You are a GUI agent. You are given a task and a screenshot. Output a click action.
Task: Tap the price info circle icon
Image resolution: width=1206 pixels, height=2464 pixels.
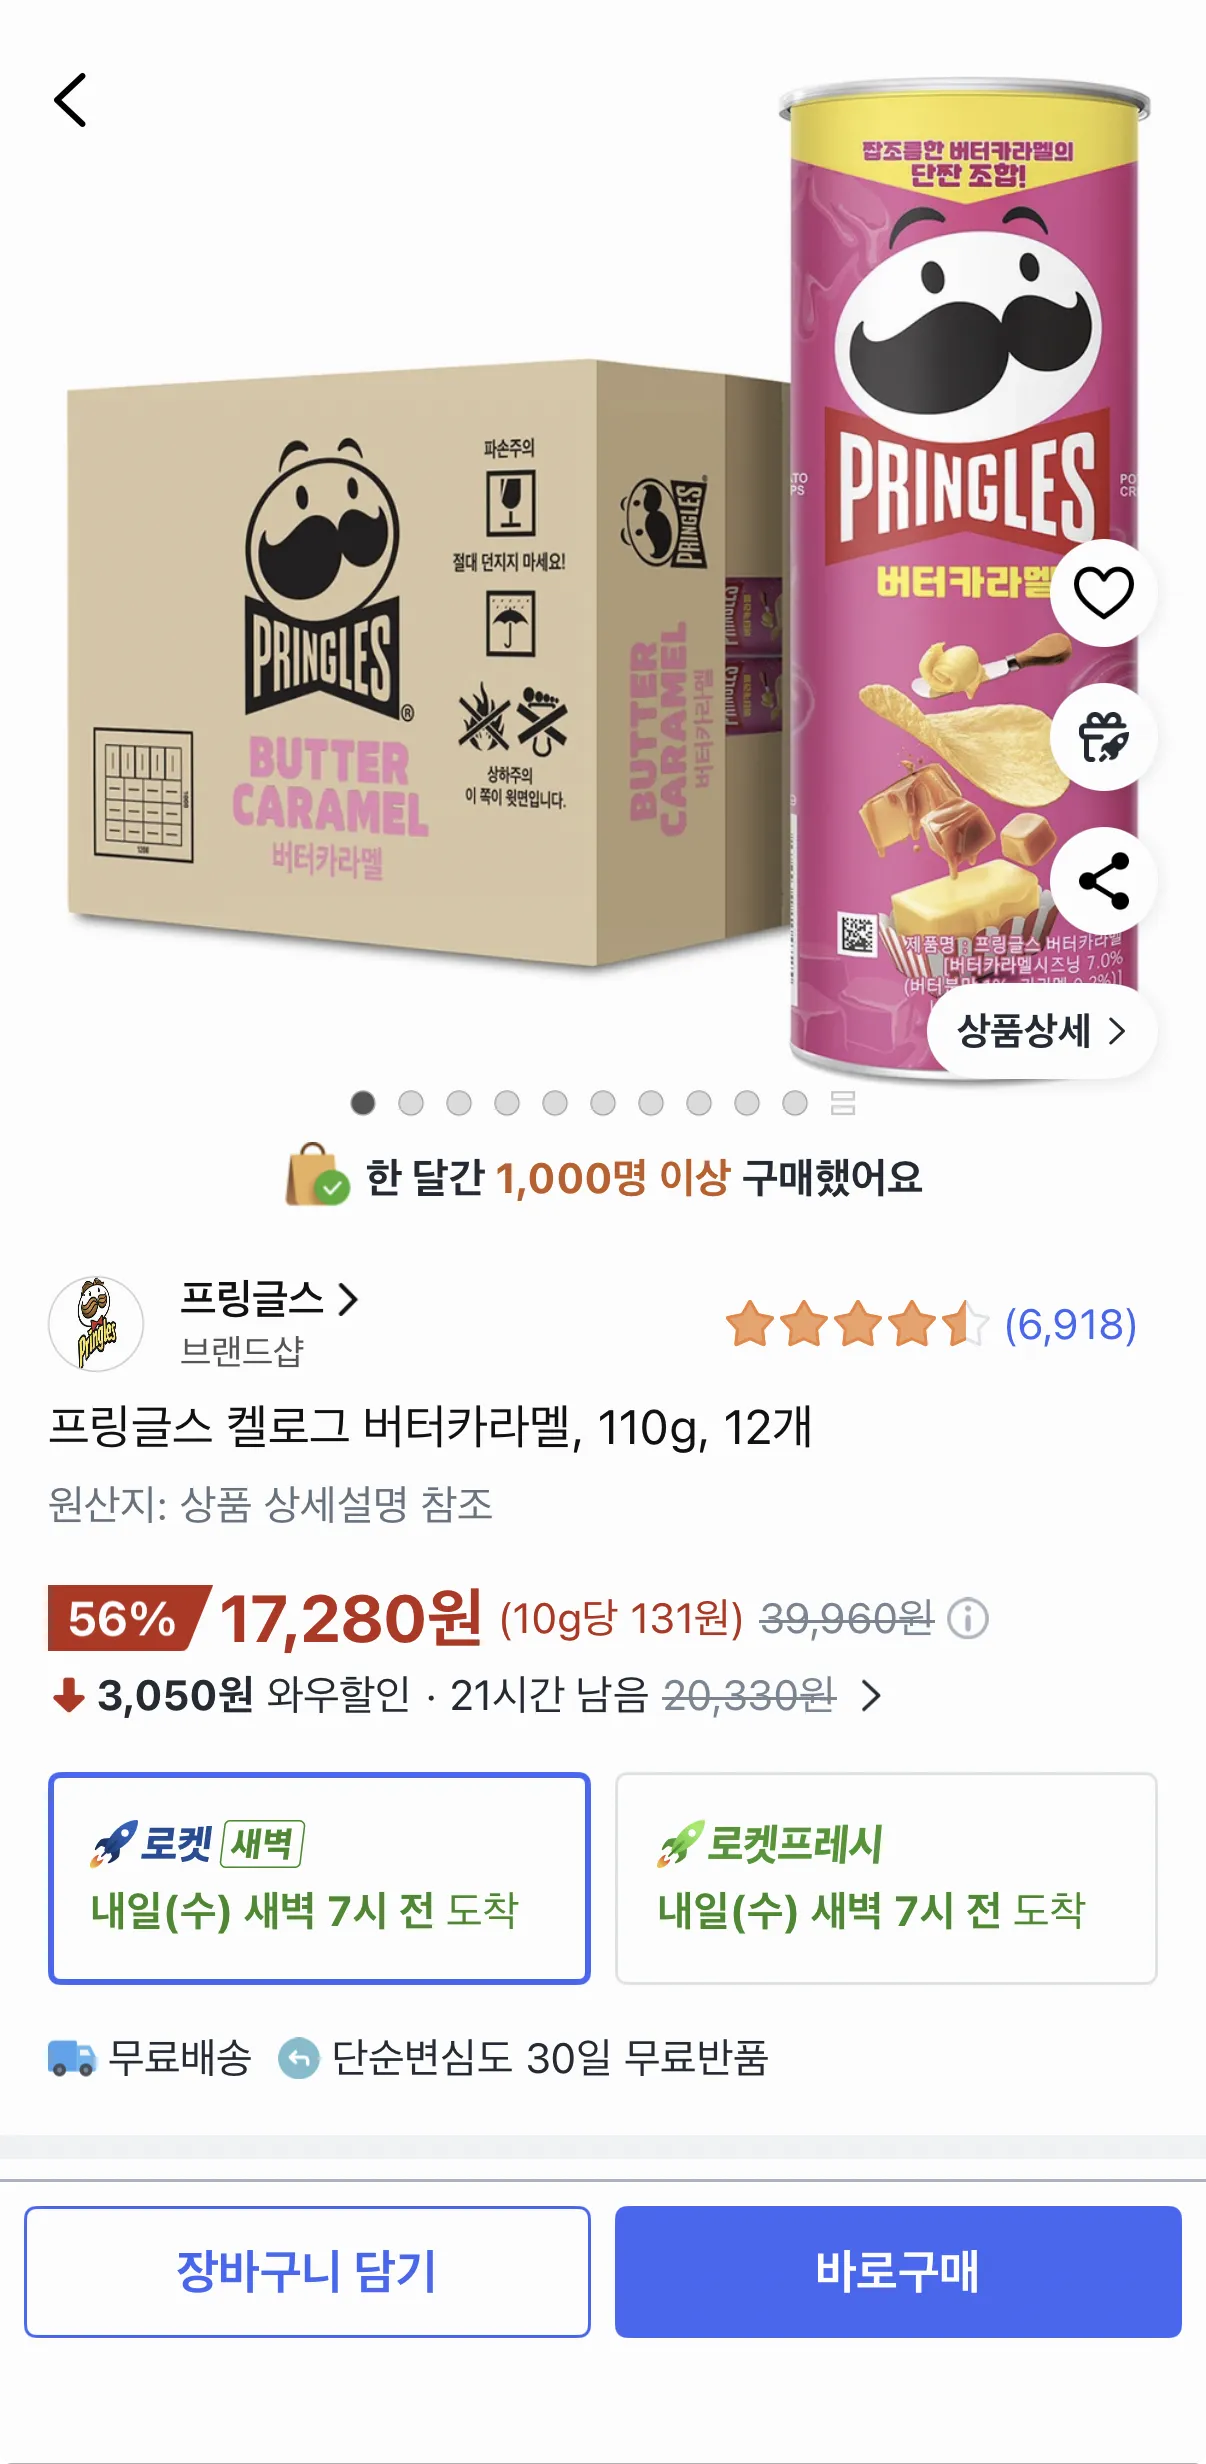coord(967,1618)
